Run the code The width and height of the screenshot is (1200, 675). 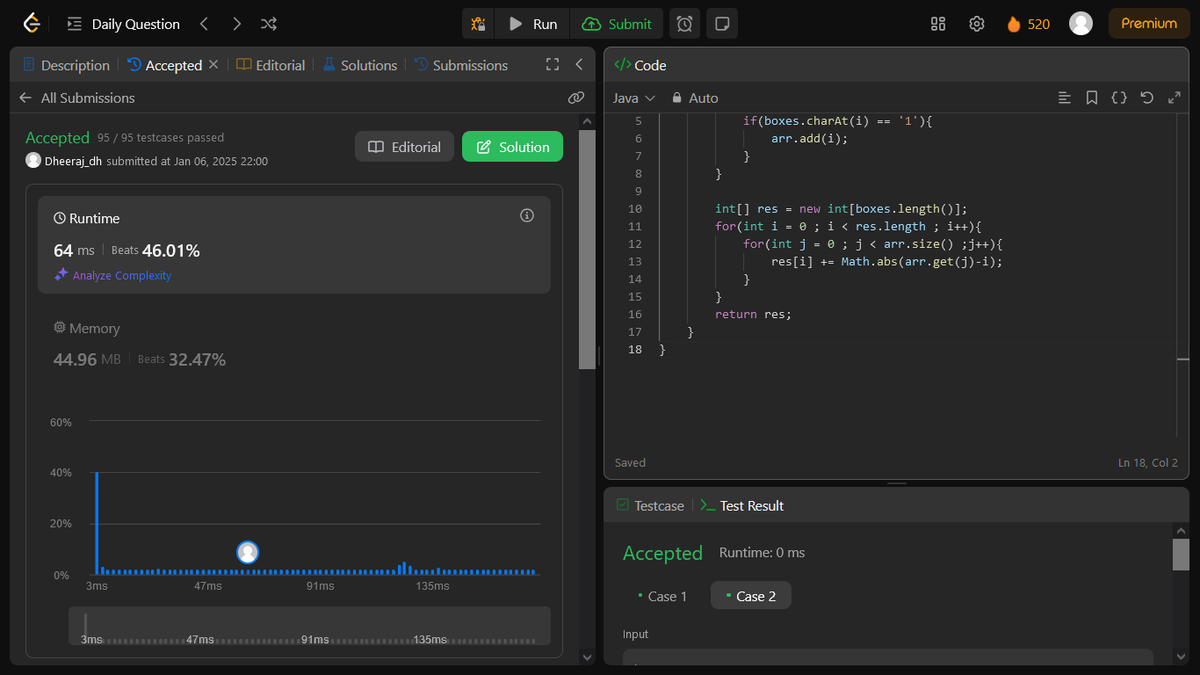pos(533,24)
